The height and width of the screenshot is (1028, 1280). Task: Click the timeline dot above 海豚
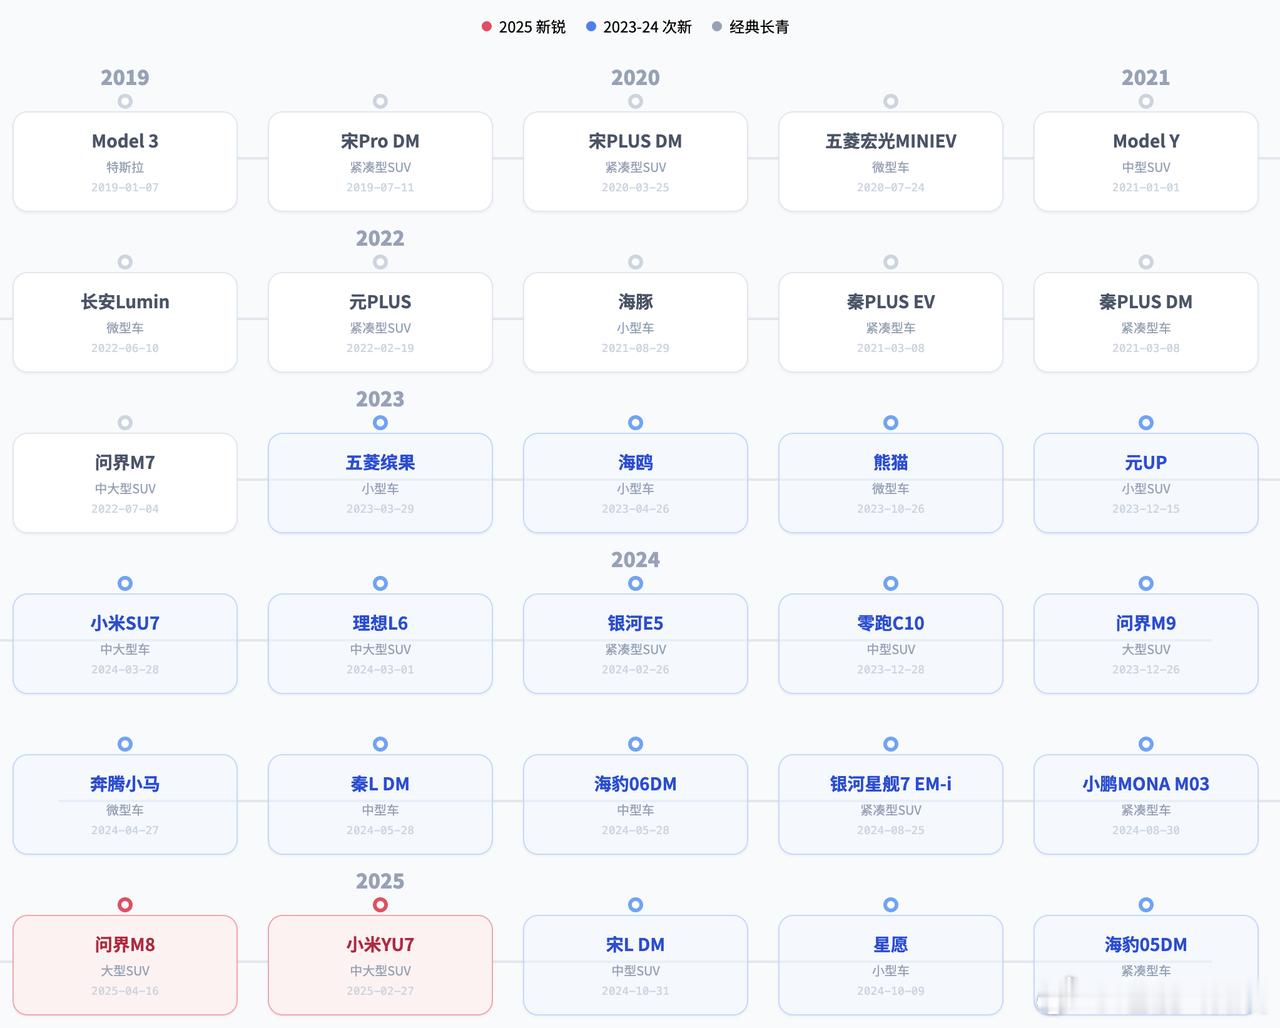click(x=635, y=262)
